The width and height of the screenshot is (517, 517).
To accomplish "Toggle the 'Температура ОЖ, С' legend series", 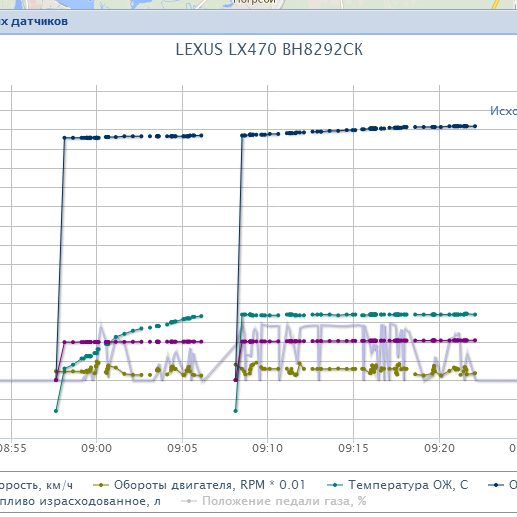I will 397,485.
